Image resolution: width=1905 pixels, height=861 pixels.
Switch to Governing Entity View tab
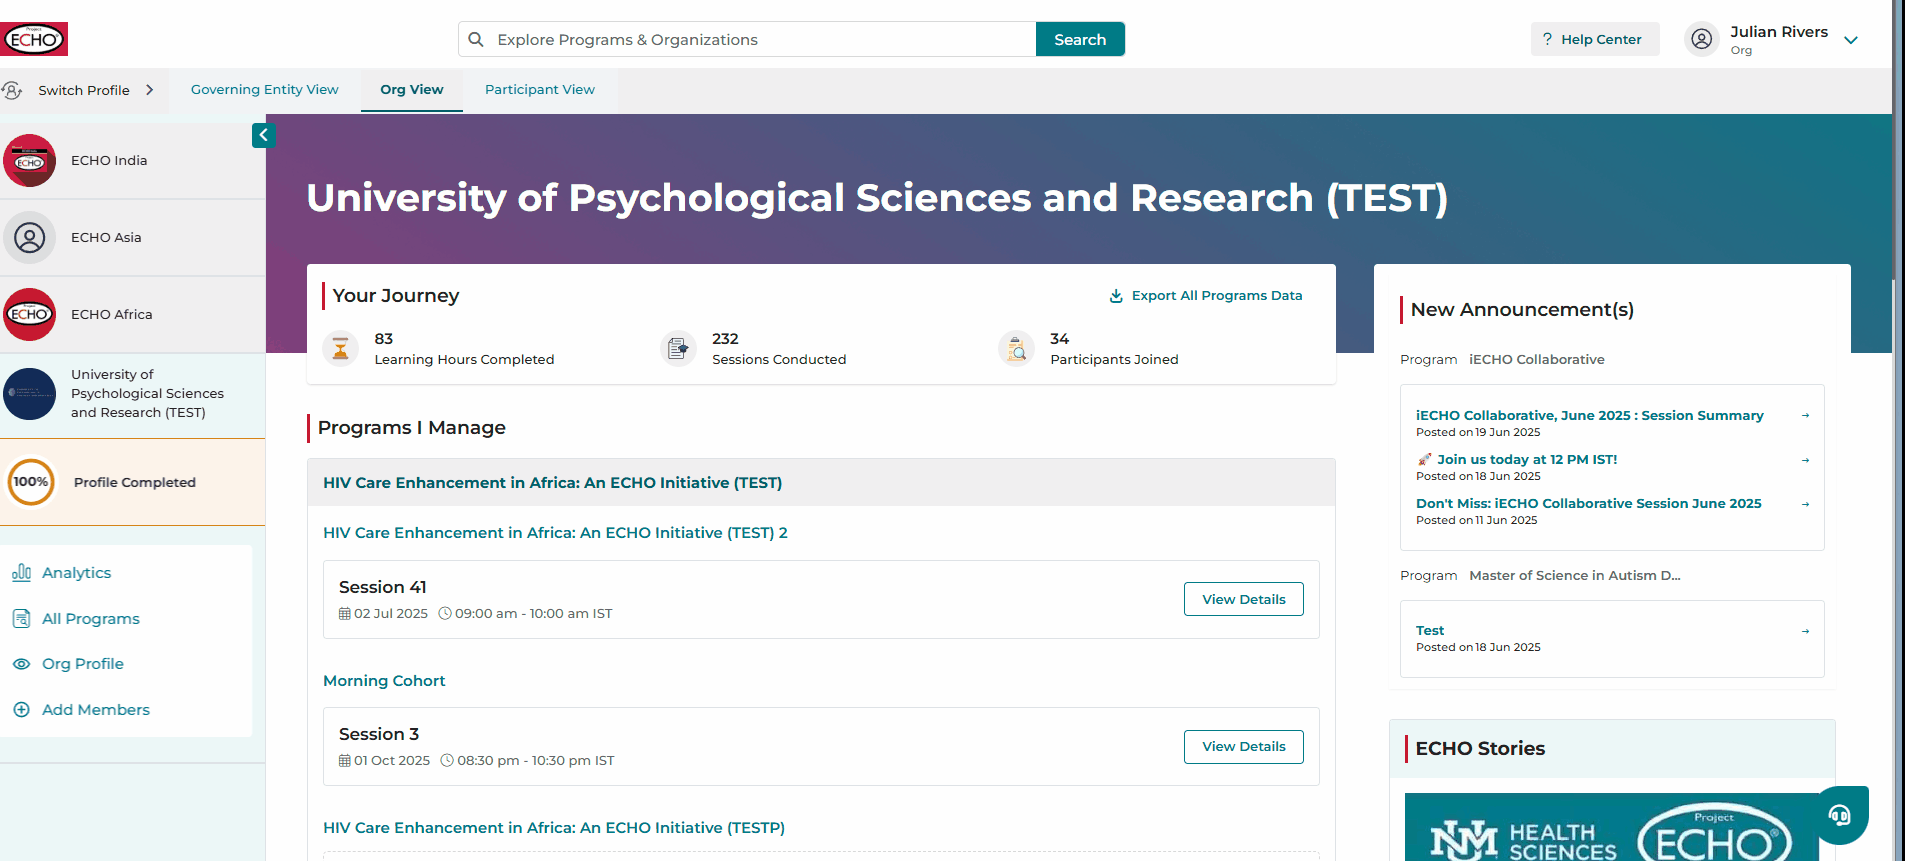pyautogui.click(x=265, y=90)
